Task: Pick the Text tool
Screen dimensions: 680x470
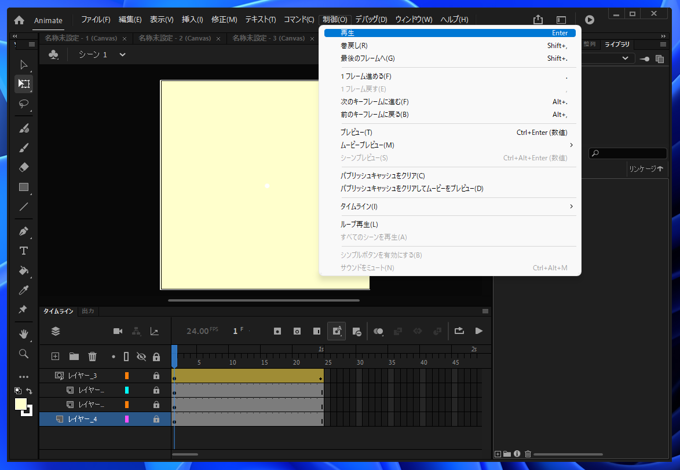Action: (24, 250)
